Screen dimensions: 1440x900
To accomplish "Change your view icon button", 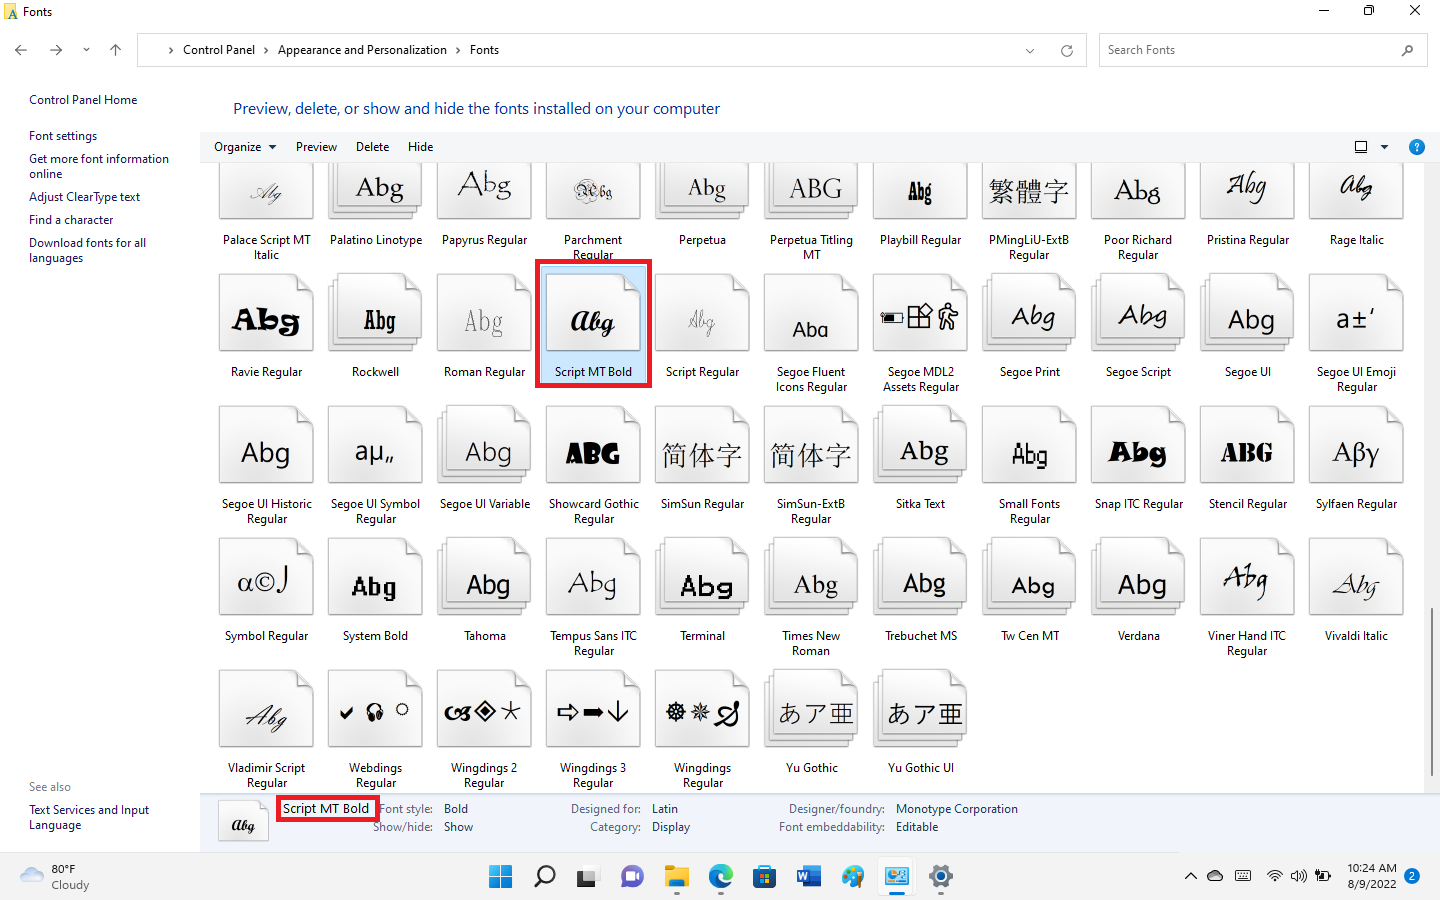I will pyautogui.click(x=1361, y=147).
